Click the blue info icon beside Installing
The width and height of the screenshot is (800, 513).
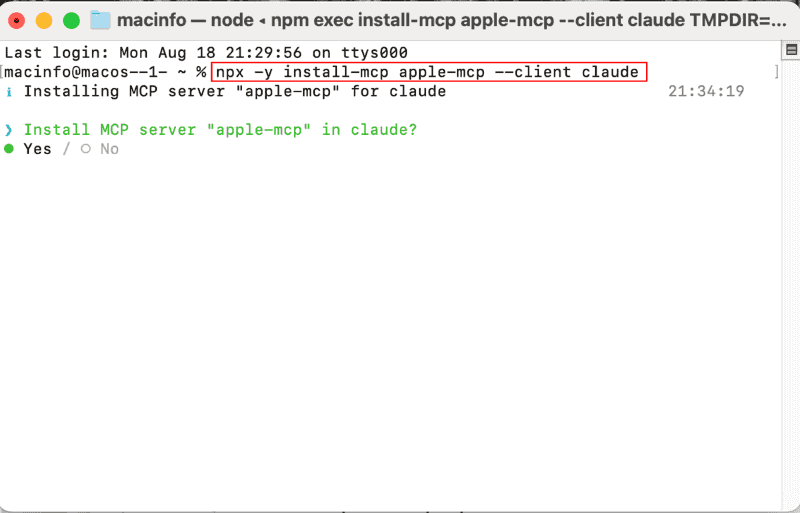click(9, 92)
